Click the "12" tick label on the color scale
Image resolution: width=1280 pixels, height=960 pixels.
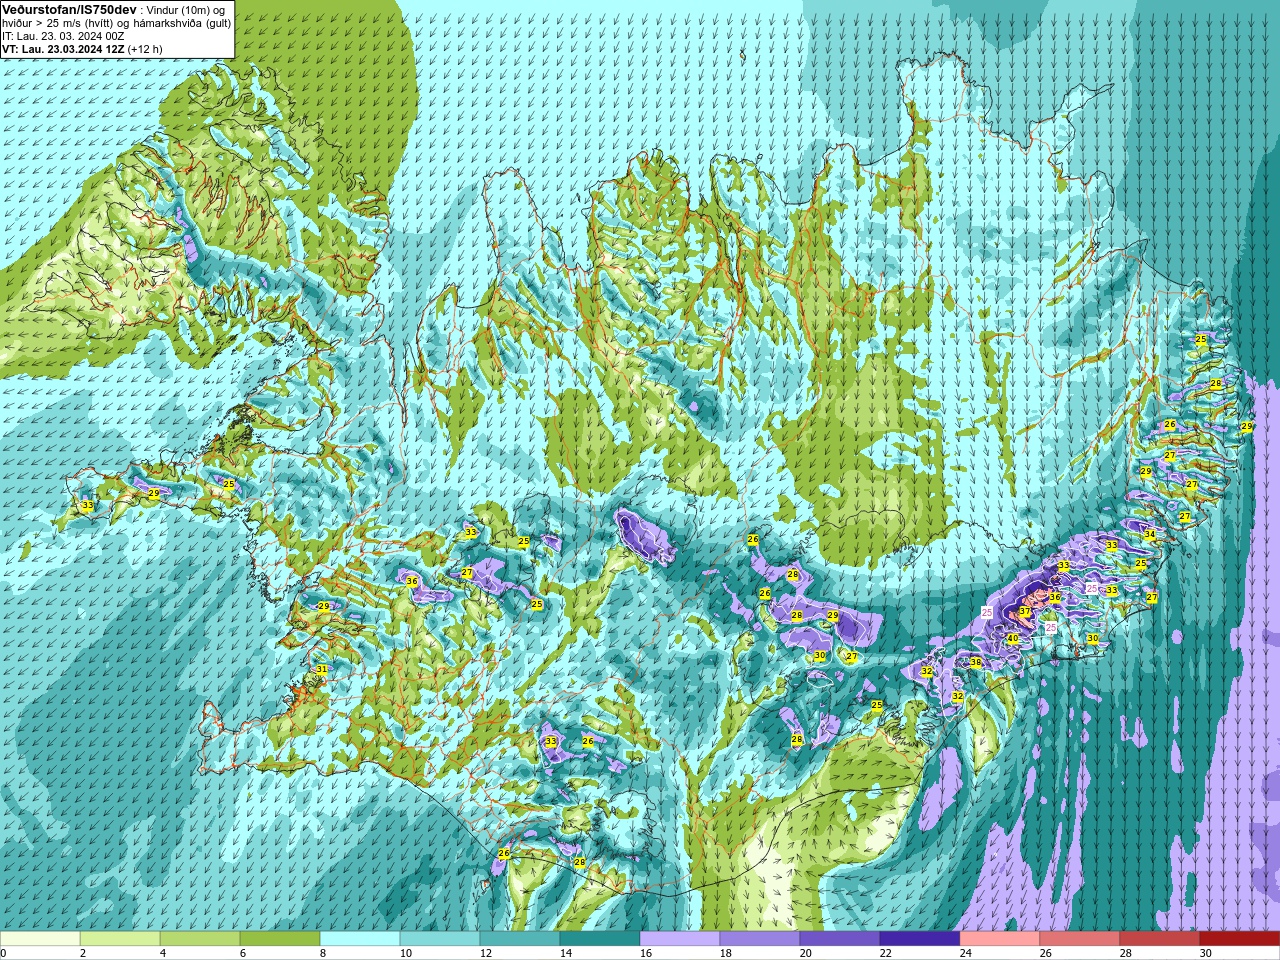coord(487,953)
